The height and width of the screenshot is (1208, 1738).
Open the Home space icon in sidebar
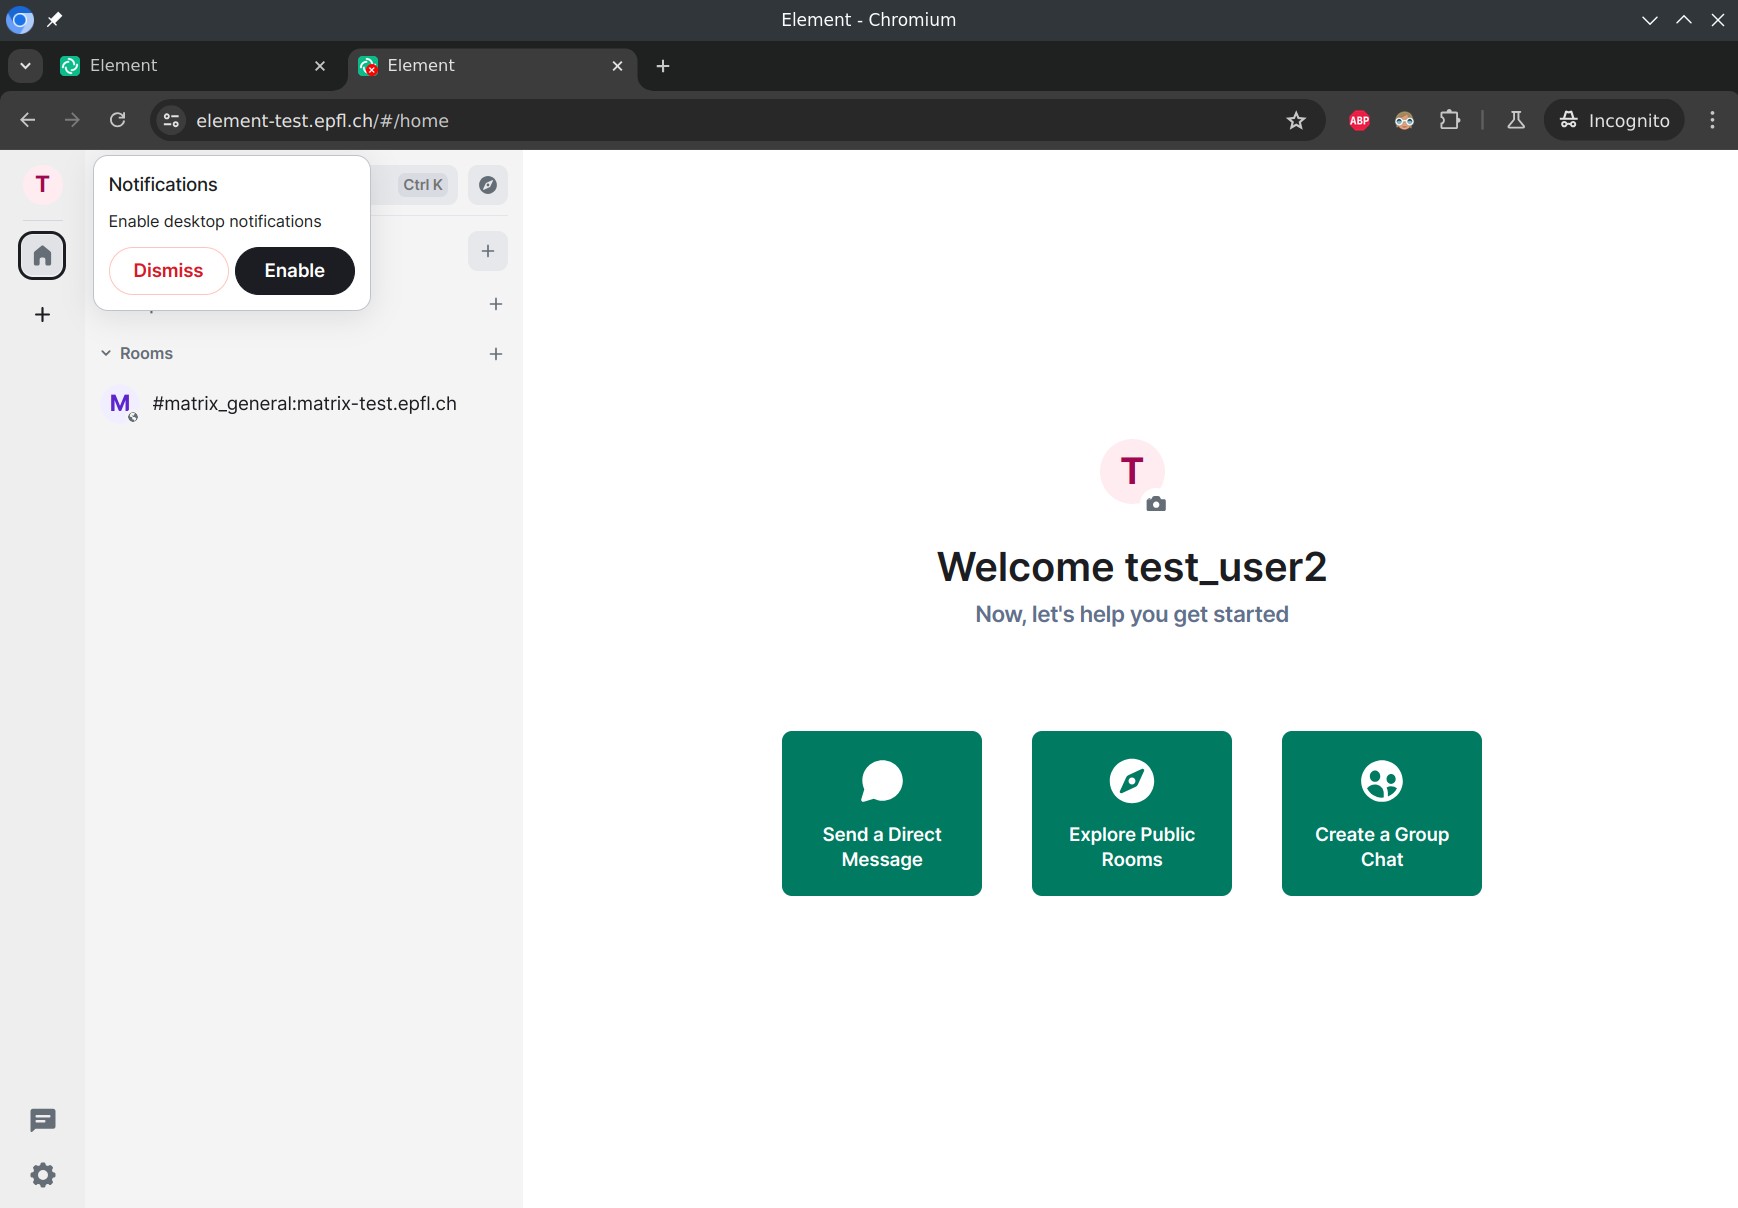pos(42,256)
